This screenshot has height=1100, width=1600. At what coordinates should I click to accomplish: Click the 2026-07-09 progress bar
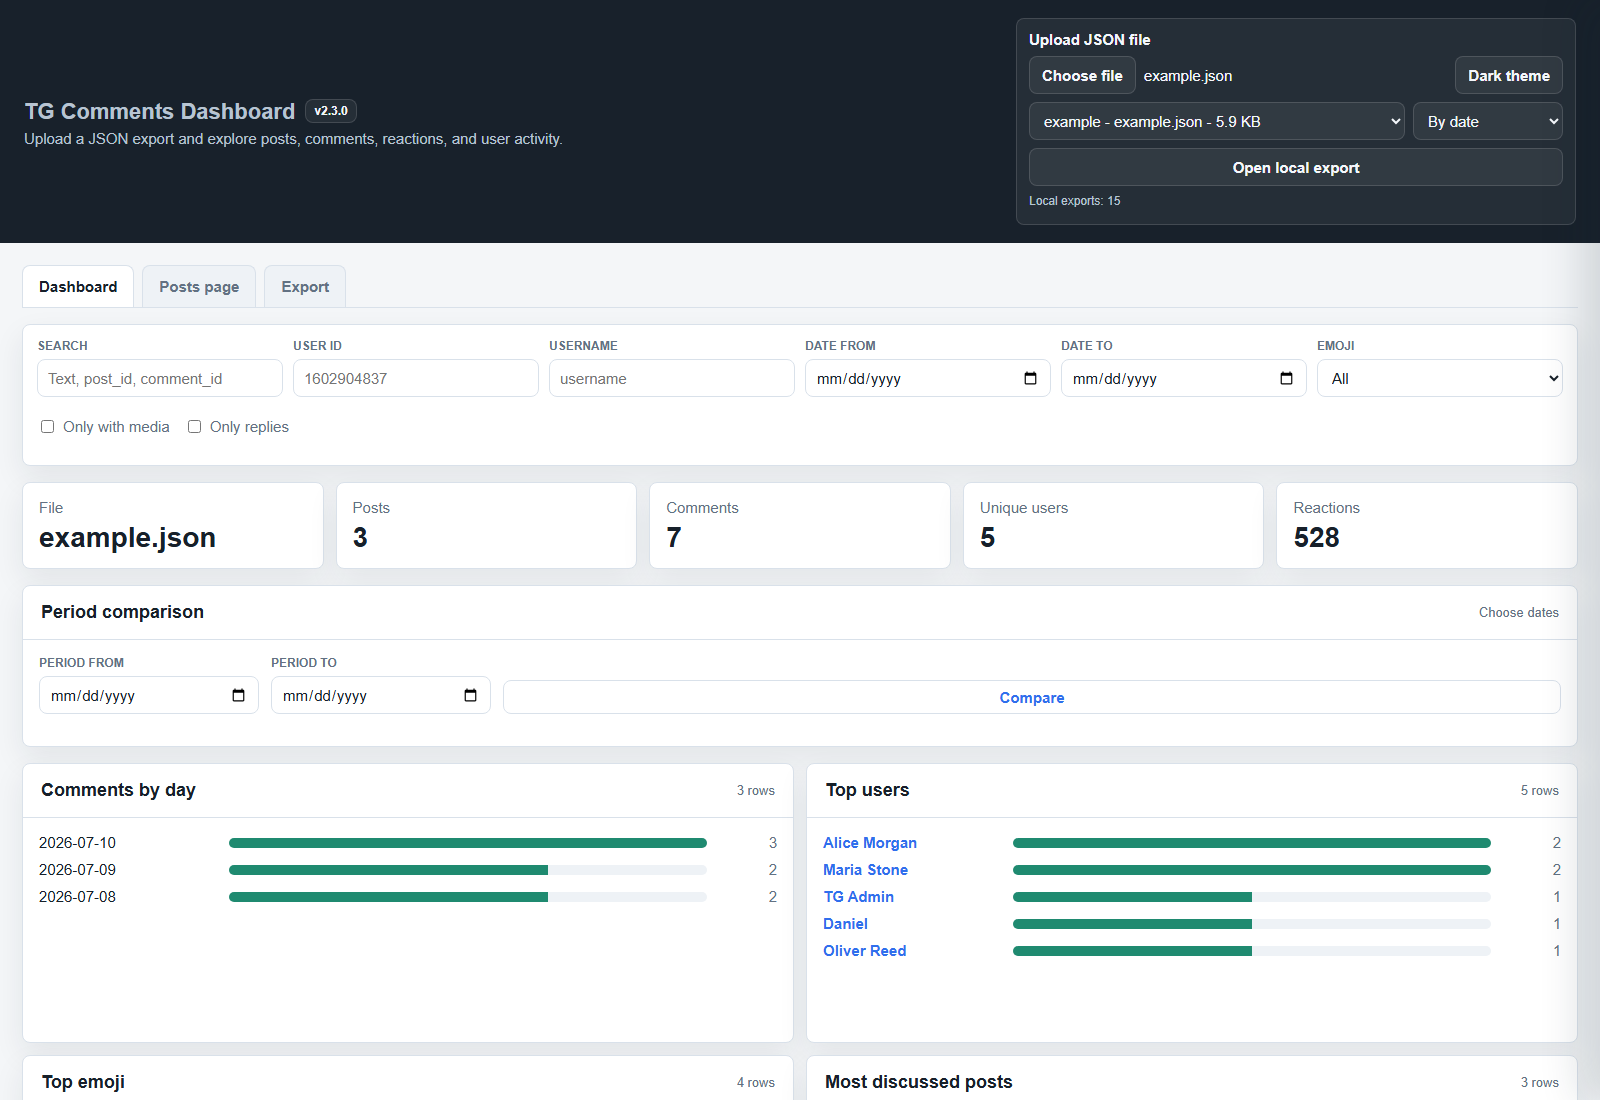pos(468,870)
